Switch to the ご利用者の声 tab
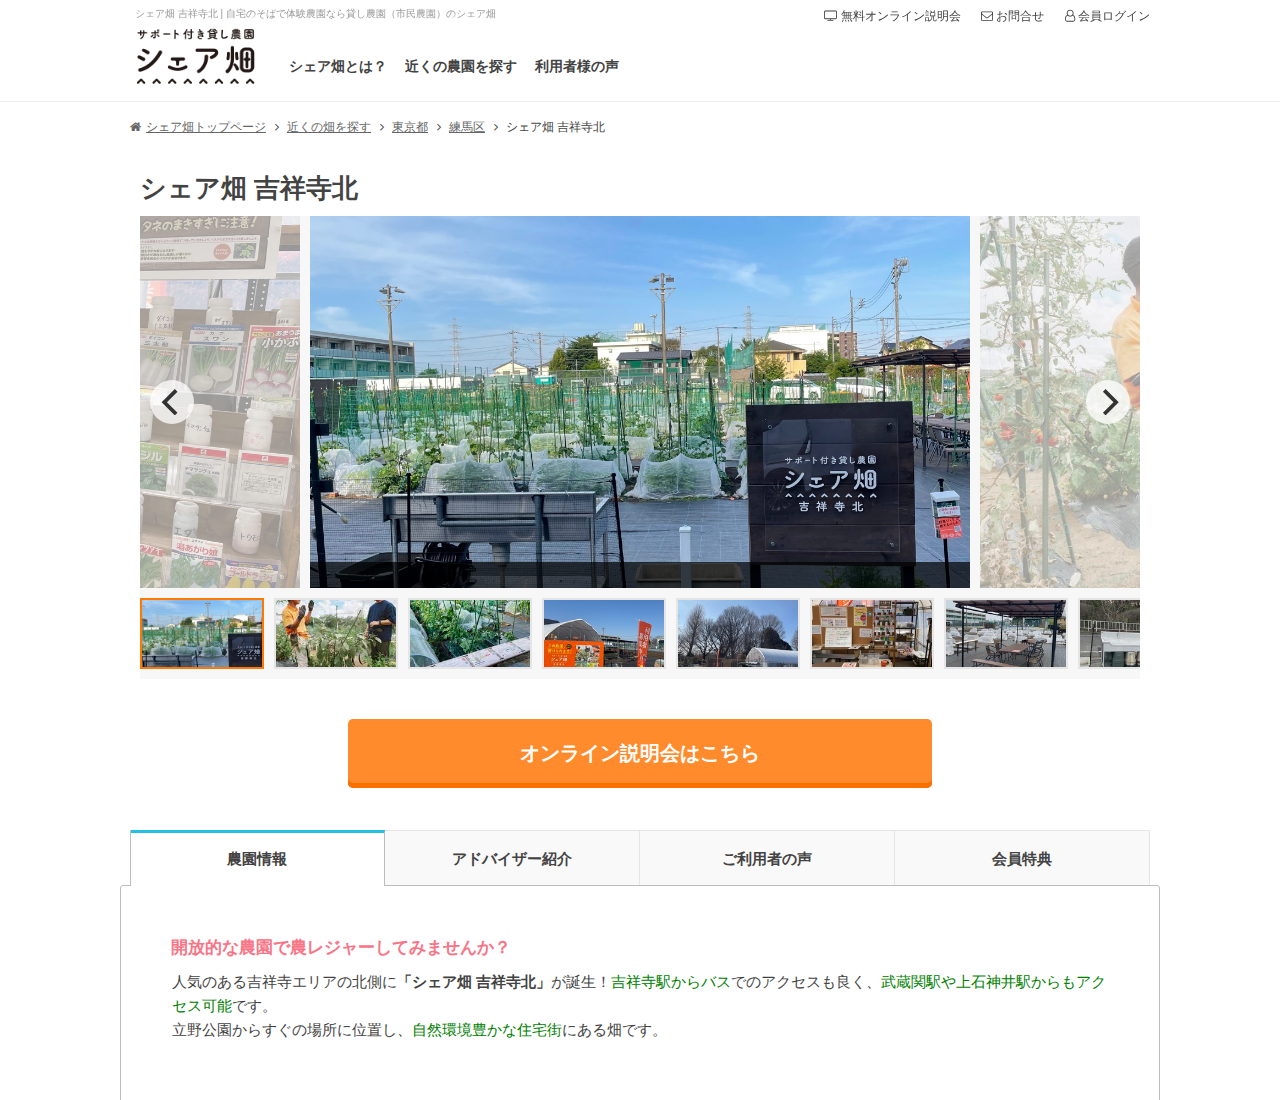The height and width of the screenshot is (1100, 1280). click(767, 858)
